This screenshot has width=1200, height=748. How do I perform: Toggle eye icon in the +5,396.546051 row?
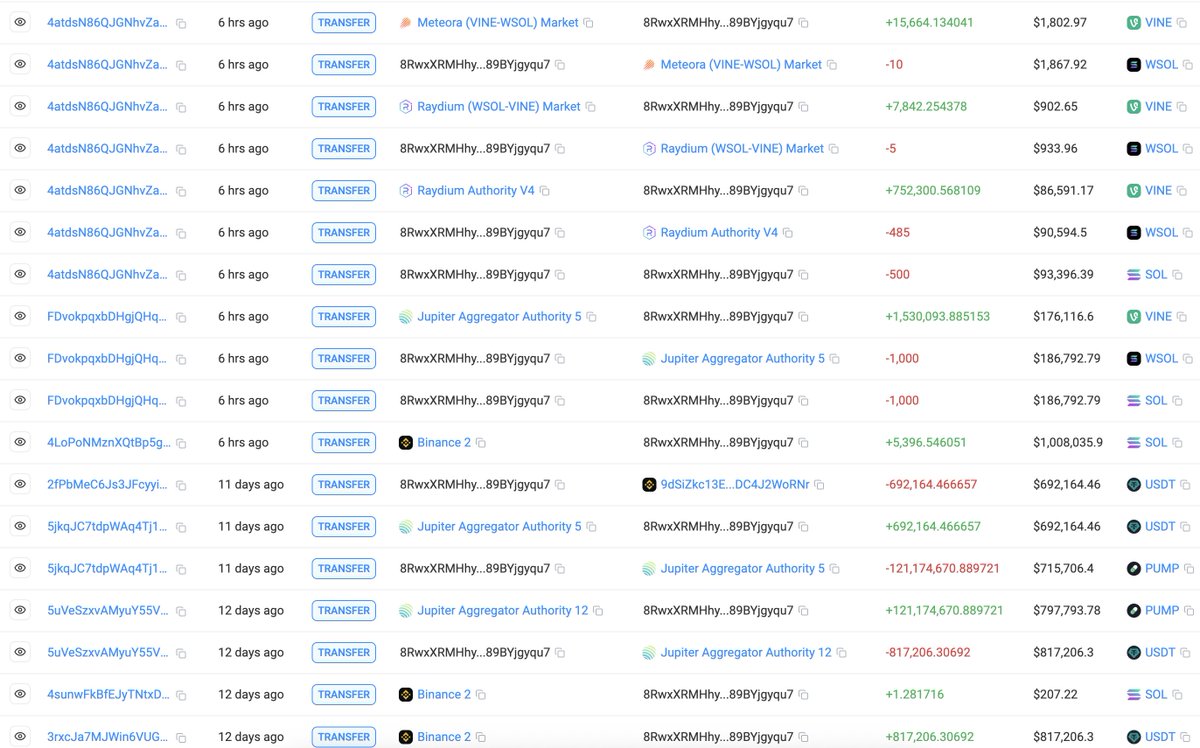(x=20, y=441)
